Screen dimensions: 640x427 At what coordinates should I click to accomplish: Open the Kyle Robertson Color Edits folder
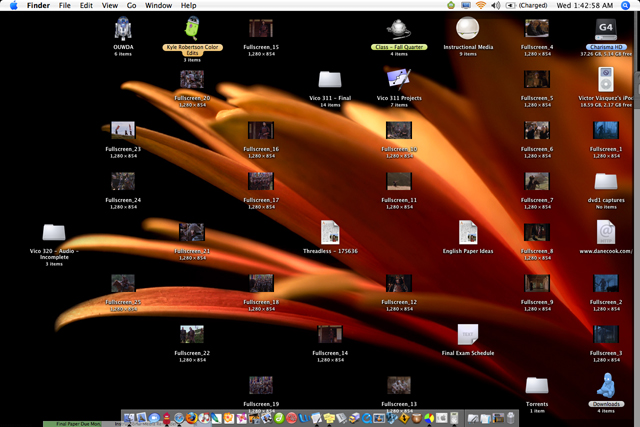192,28
